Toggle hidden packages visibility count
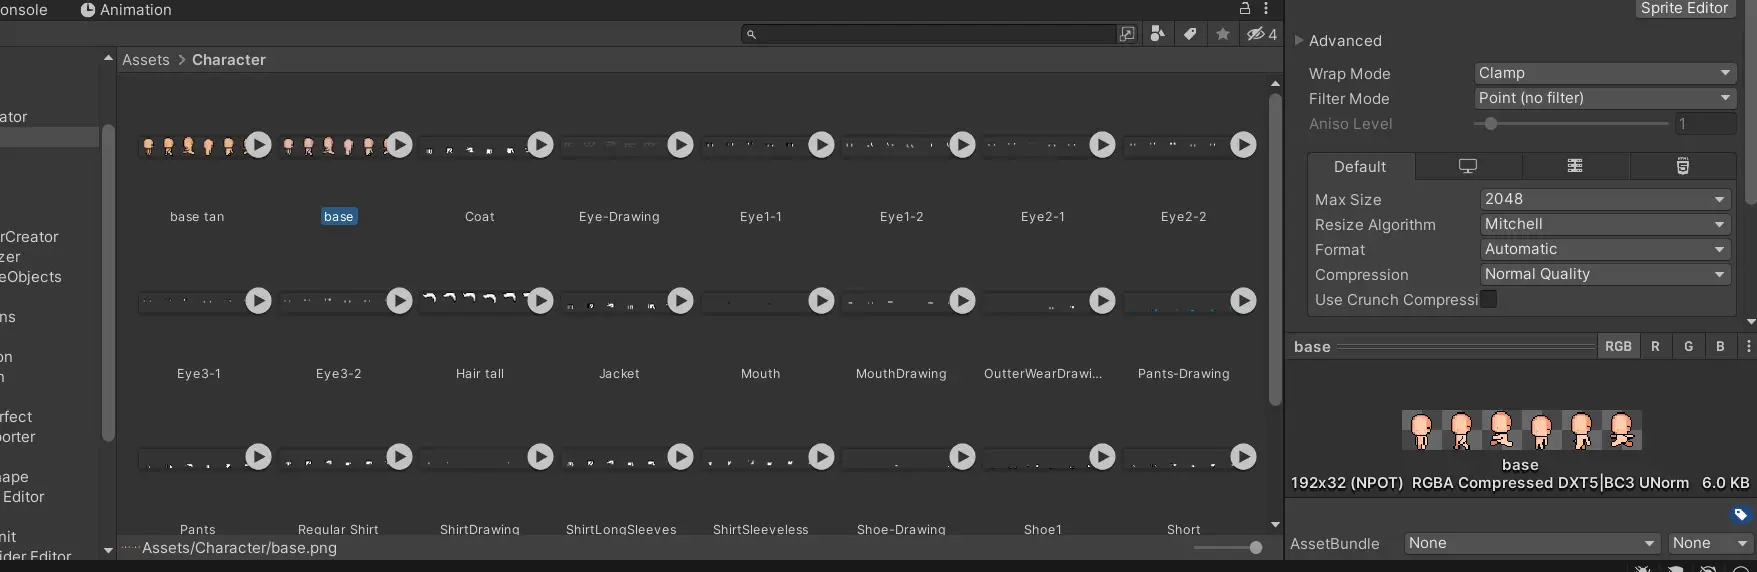This screenshot has height=572, width=1757. click(x=1262, y=34)
